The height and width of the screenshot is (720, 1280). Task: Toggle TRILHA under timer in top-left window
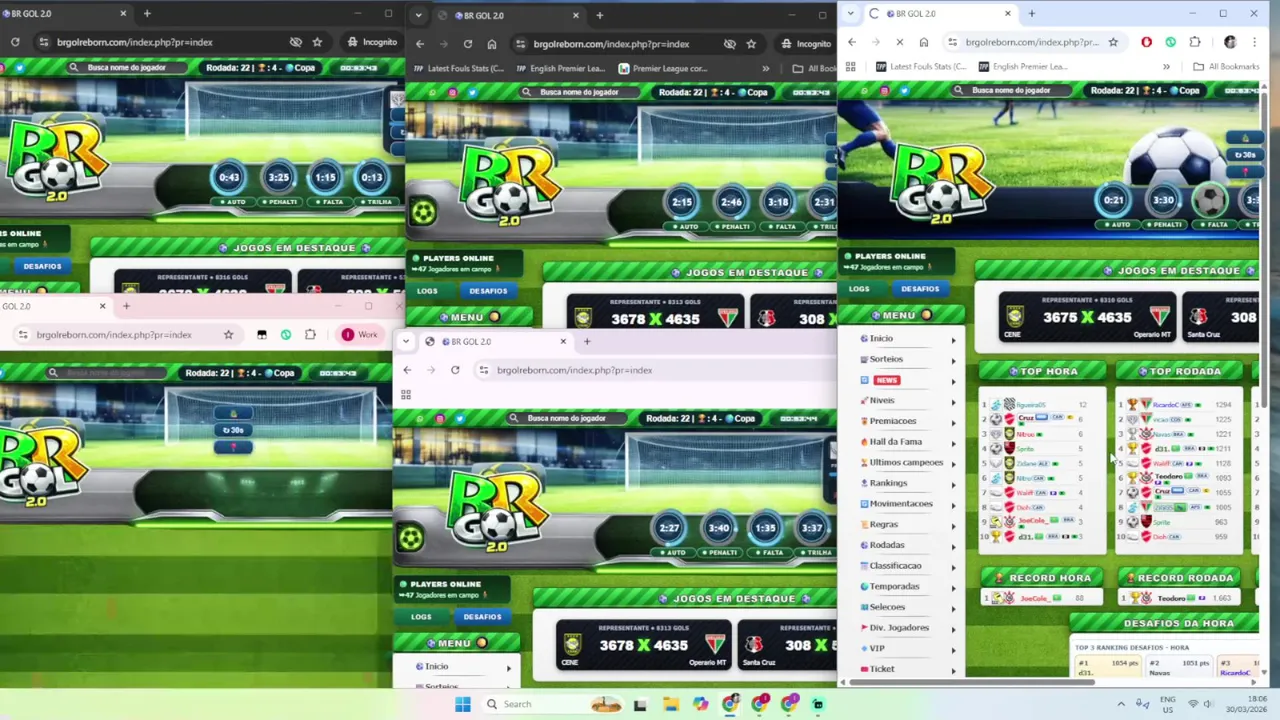click(375, 202)
